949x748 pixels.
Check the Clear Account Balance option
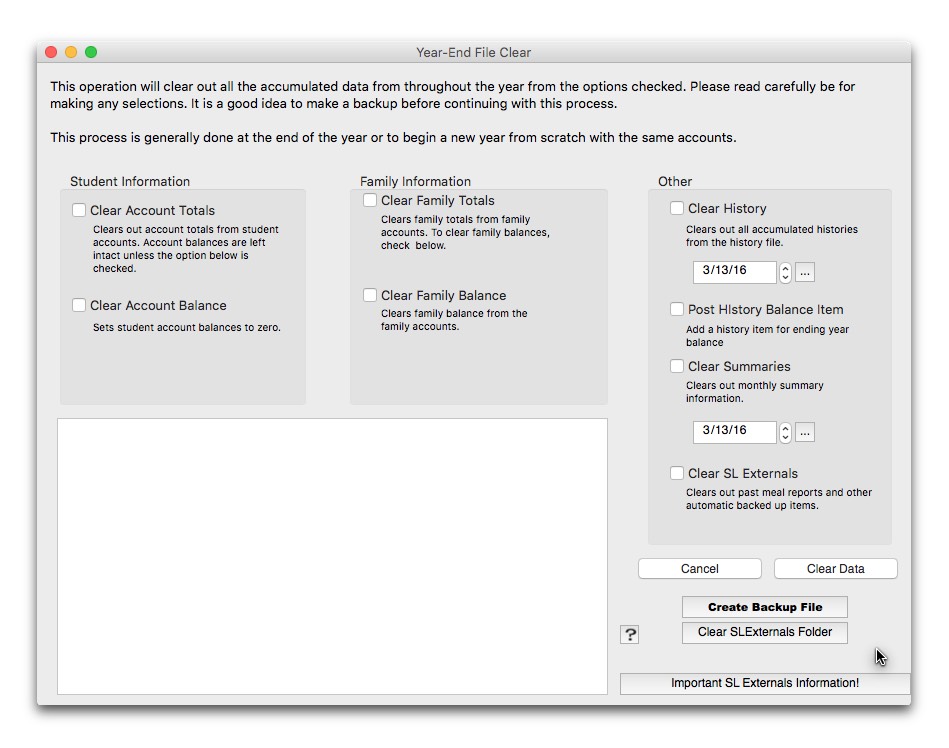tap(79, 305)
